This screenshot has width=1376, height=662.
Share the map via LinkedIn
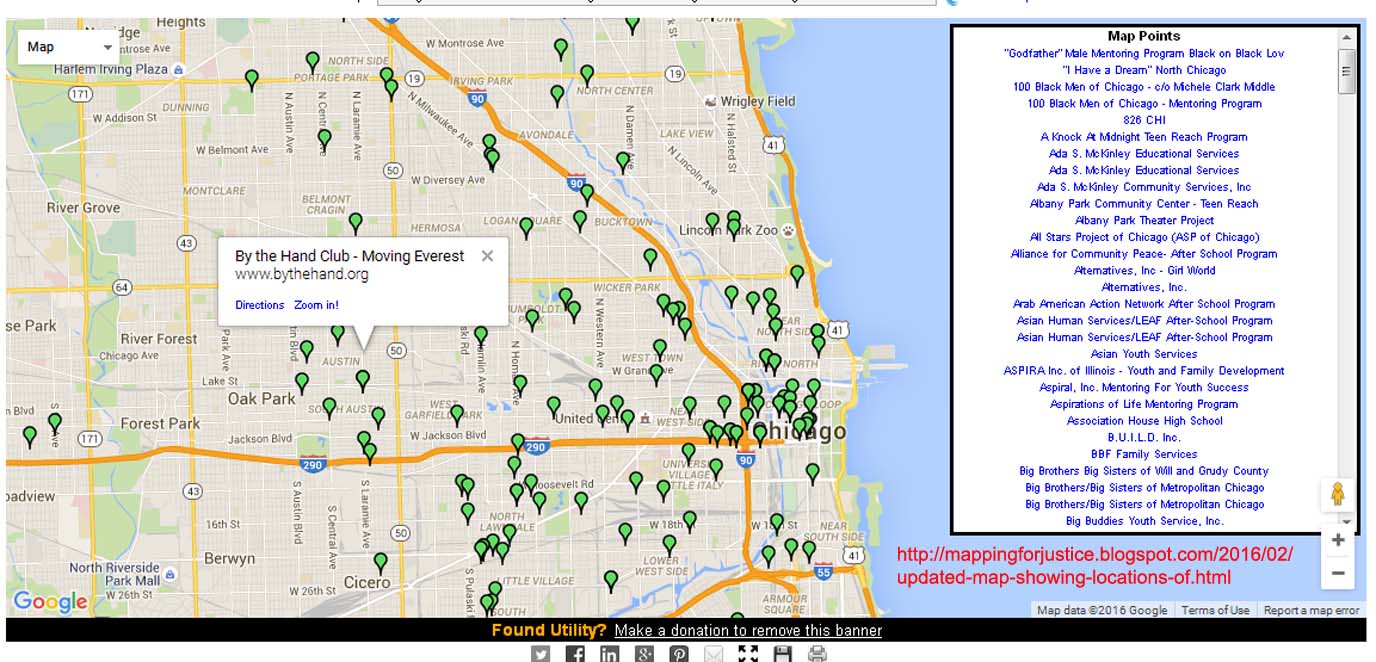tap(610, 653)
